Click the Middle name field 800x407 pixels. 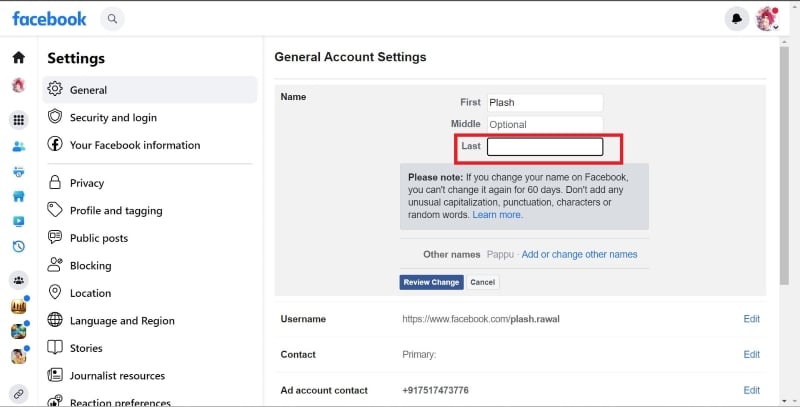click(545, 124)
